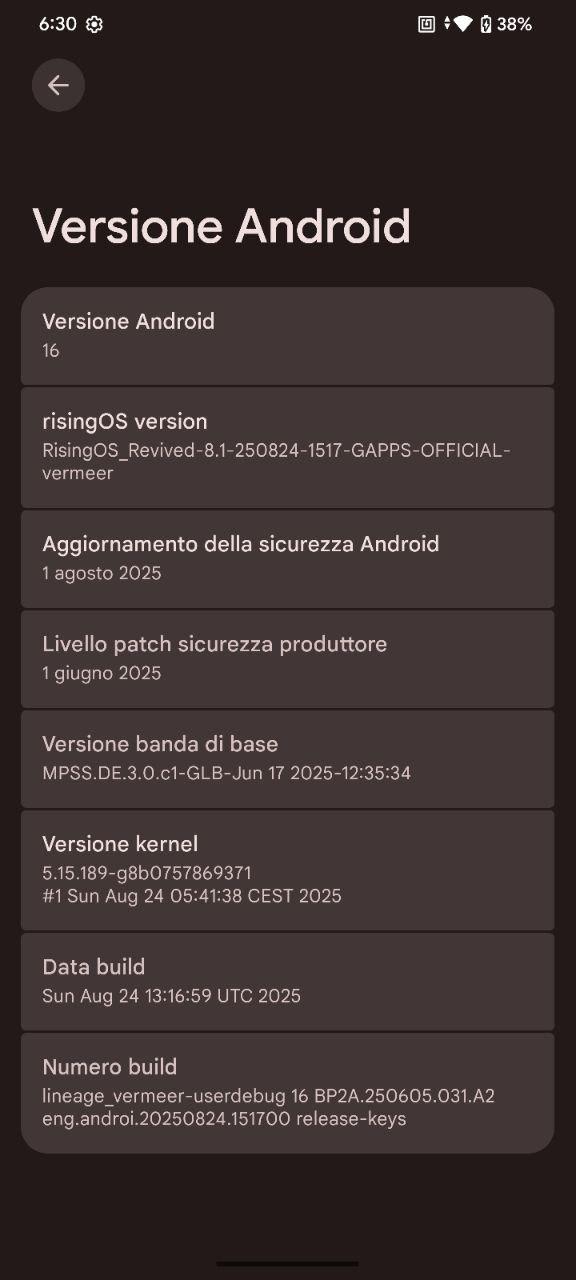Viewport: 576px width, 1280px height.
Task: Tap the Numero build entry
Action: tap(288, 1093)
